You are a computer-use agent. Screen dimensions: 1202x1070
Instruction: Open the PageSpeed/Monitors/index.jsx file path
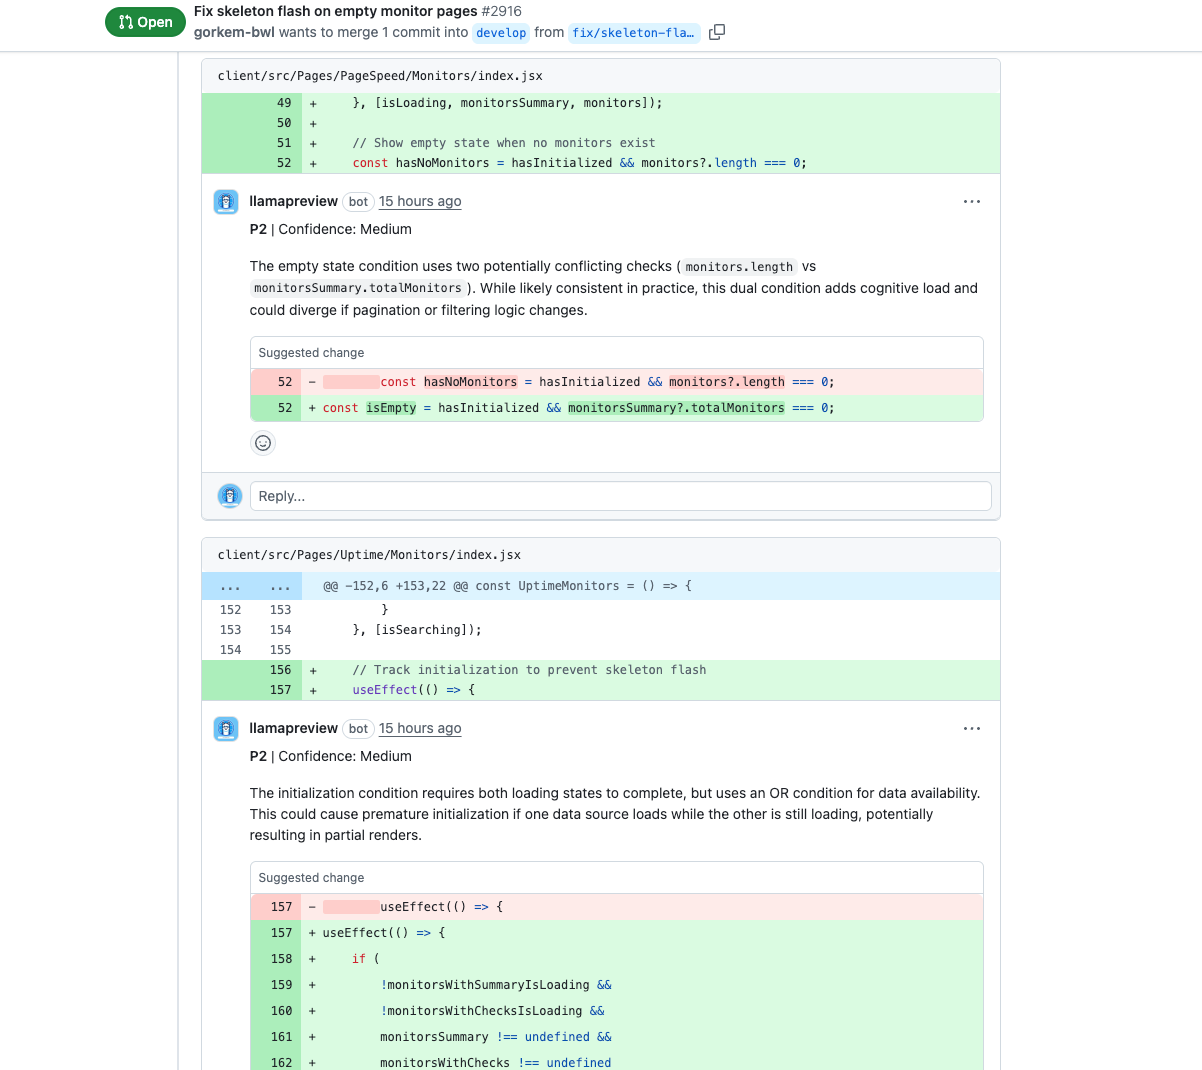(x=380, y=76)
